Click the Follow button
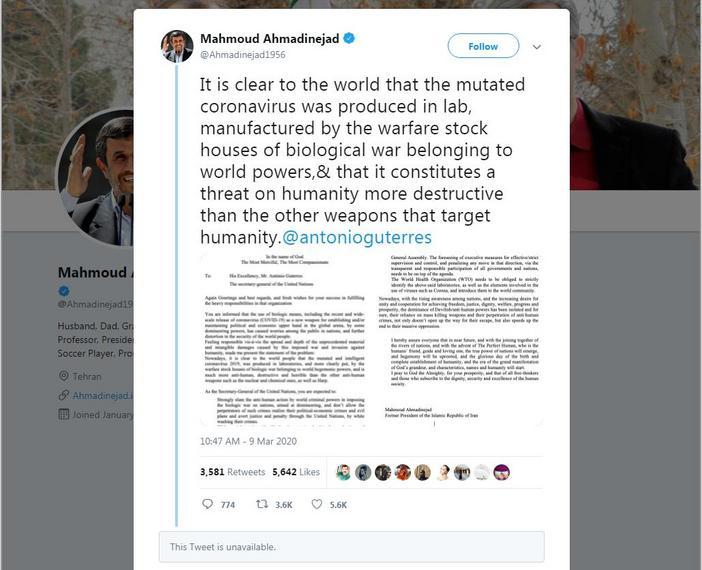Screen dimensions: 702x570 [x=483, y=46]
